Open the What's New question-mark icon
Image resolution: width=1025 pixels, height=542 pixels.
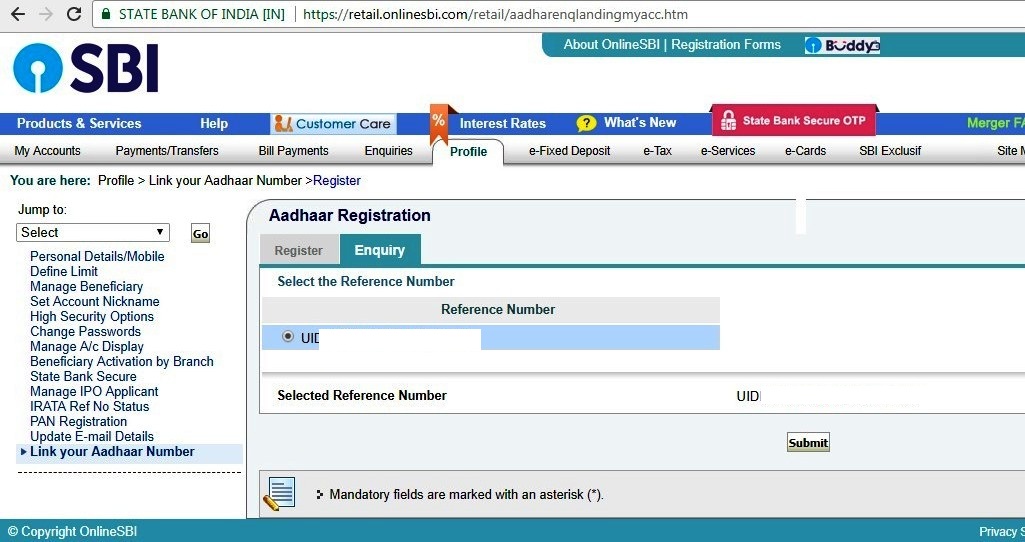pyautogui.click(x=587, y=124)
